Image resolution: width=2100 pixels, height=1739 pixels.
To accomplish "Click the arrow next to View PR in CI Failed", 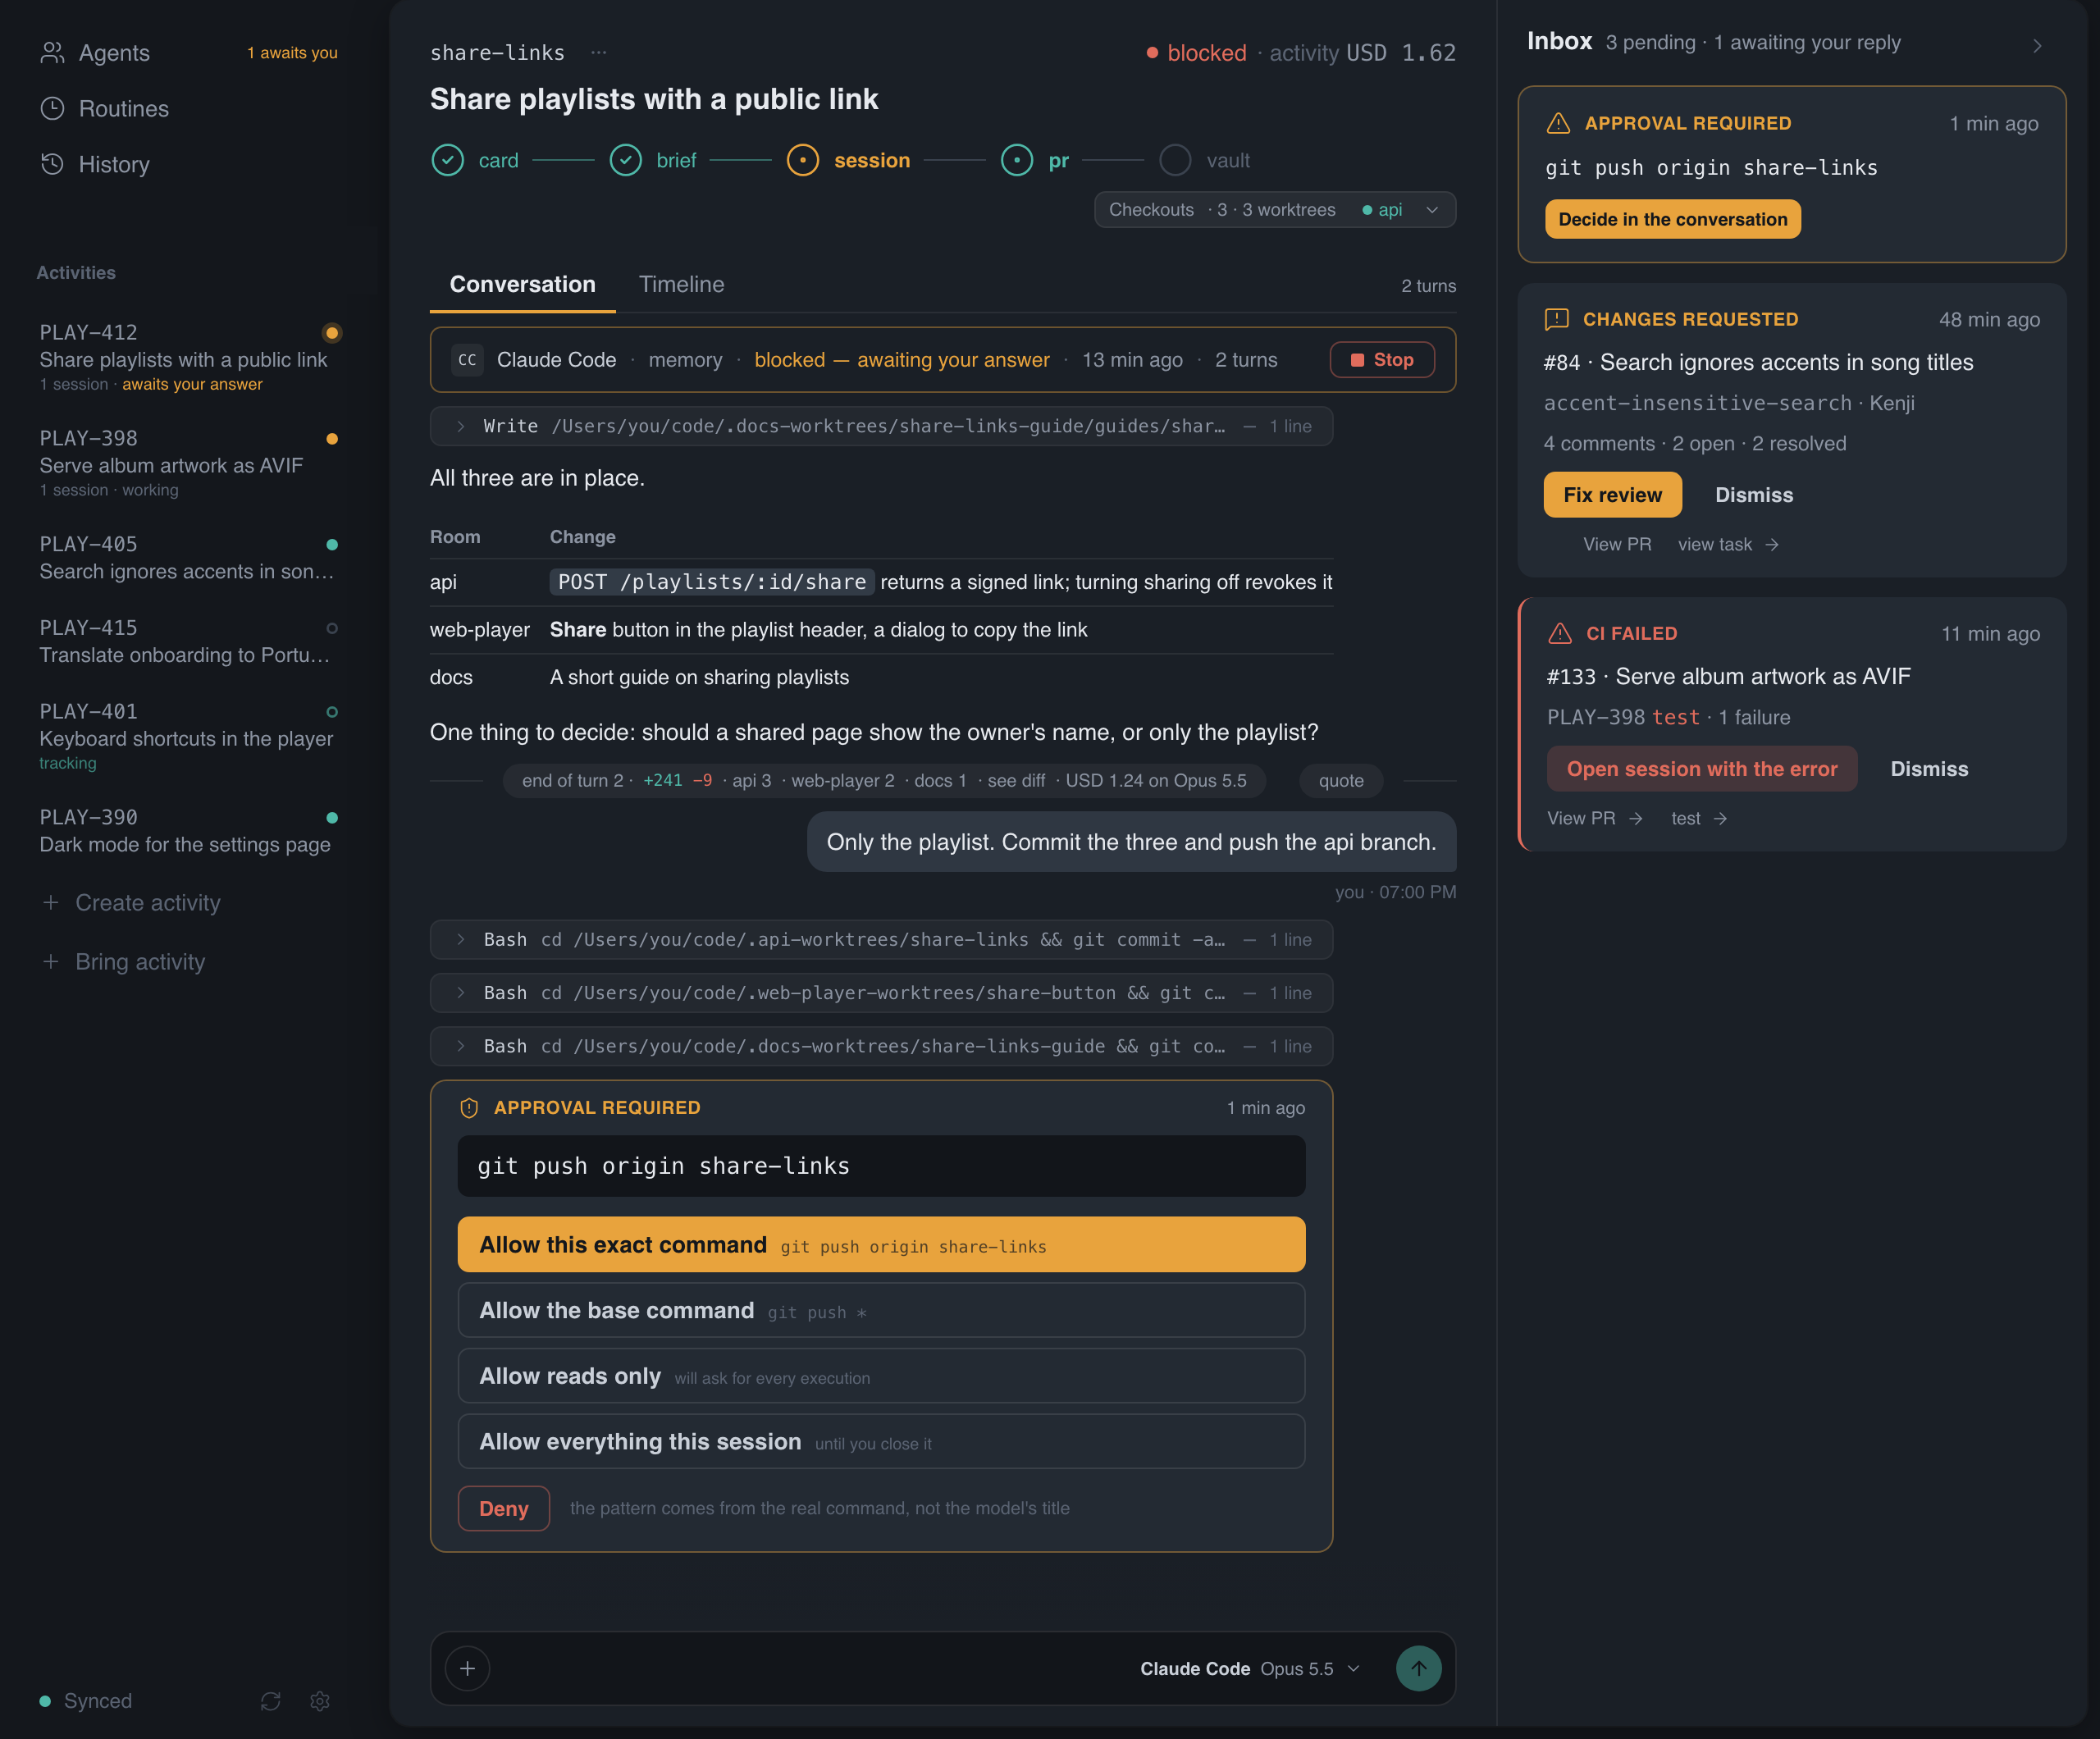I will coord(1636,819).
